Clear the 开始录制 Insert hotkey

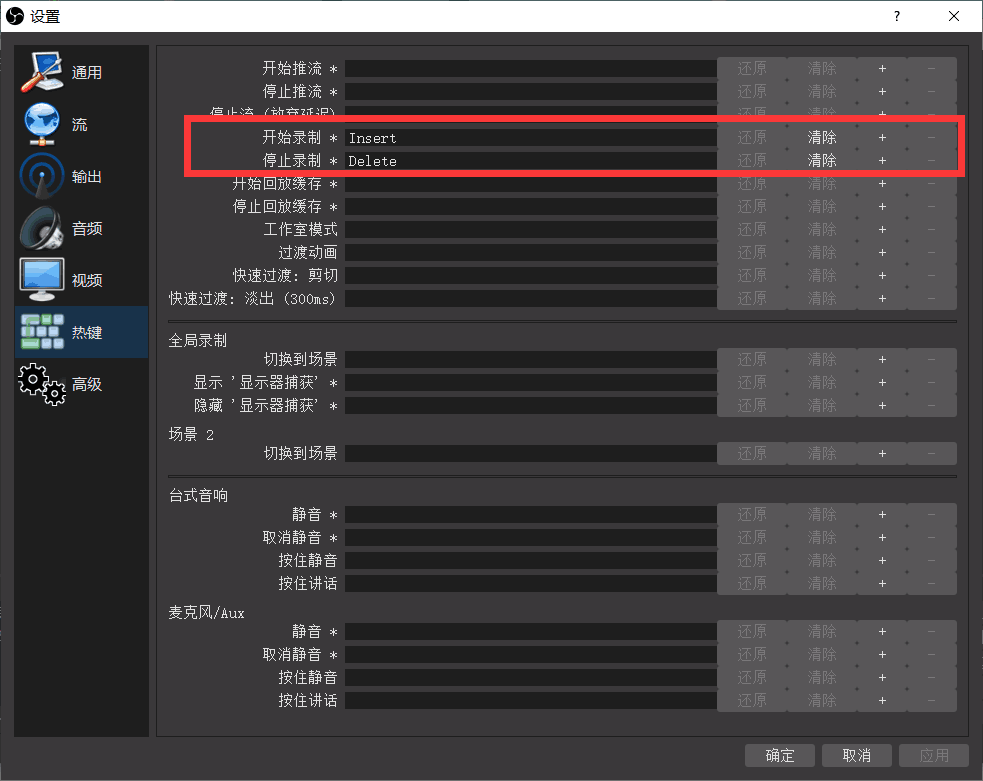click(x=821, y=137)
